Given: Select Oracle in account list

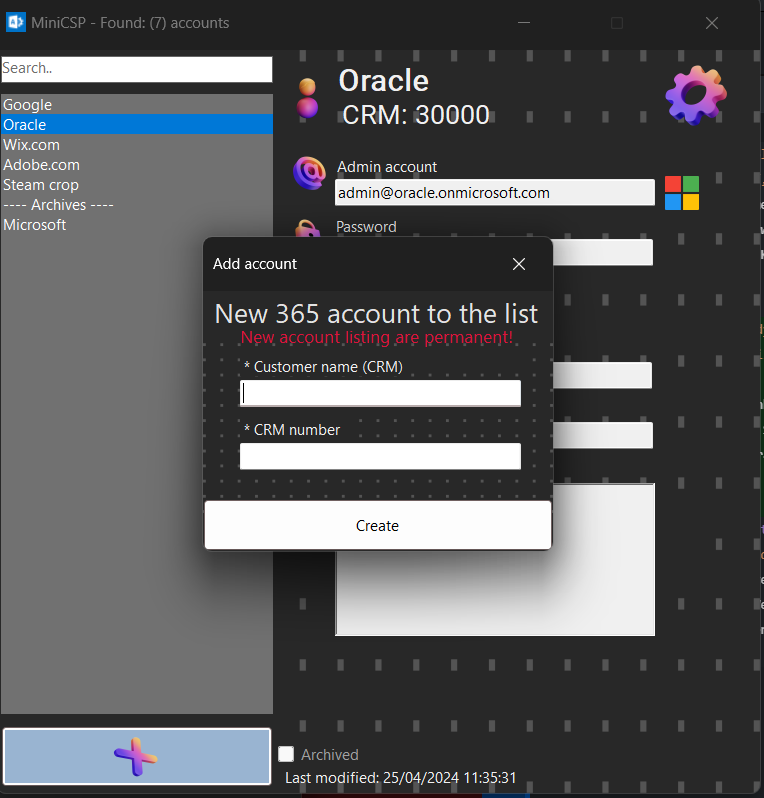Looking at the screenshot, I should click(136, 124).
